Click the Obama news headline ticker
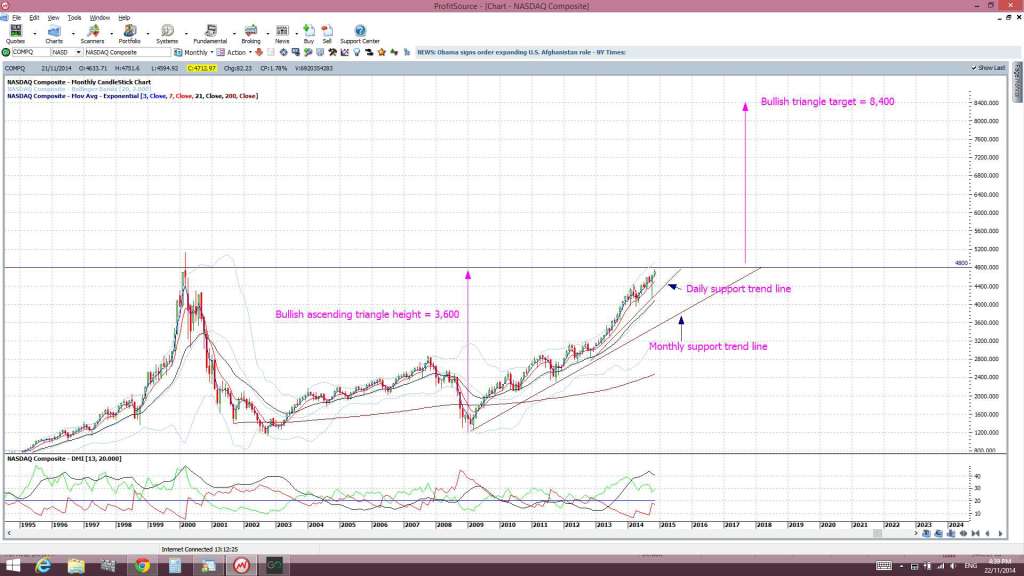 point(521,52)
